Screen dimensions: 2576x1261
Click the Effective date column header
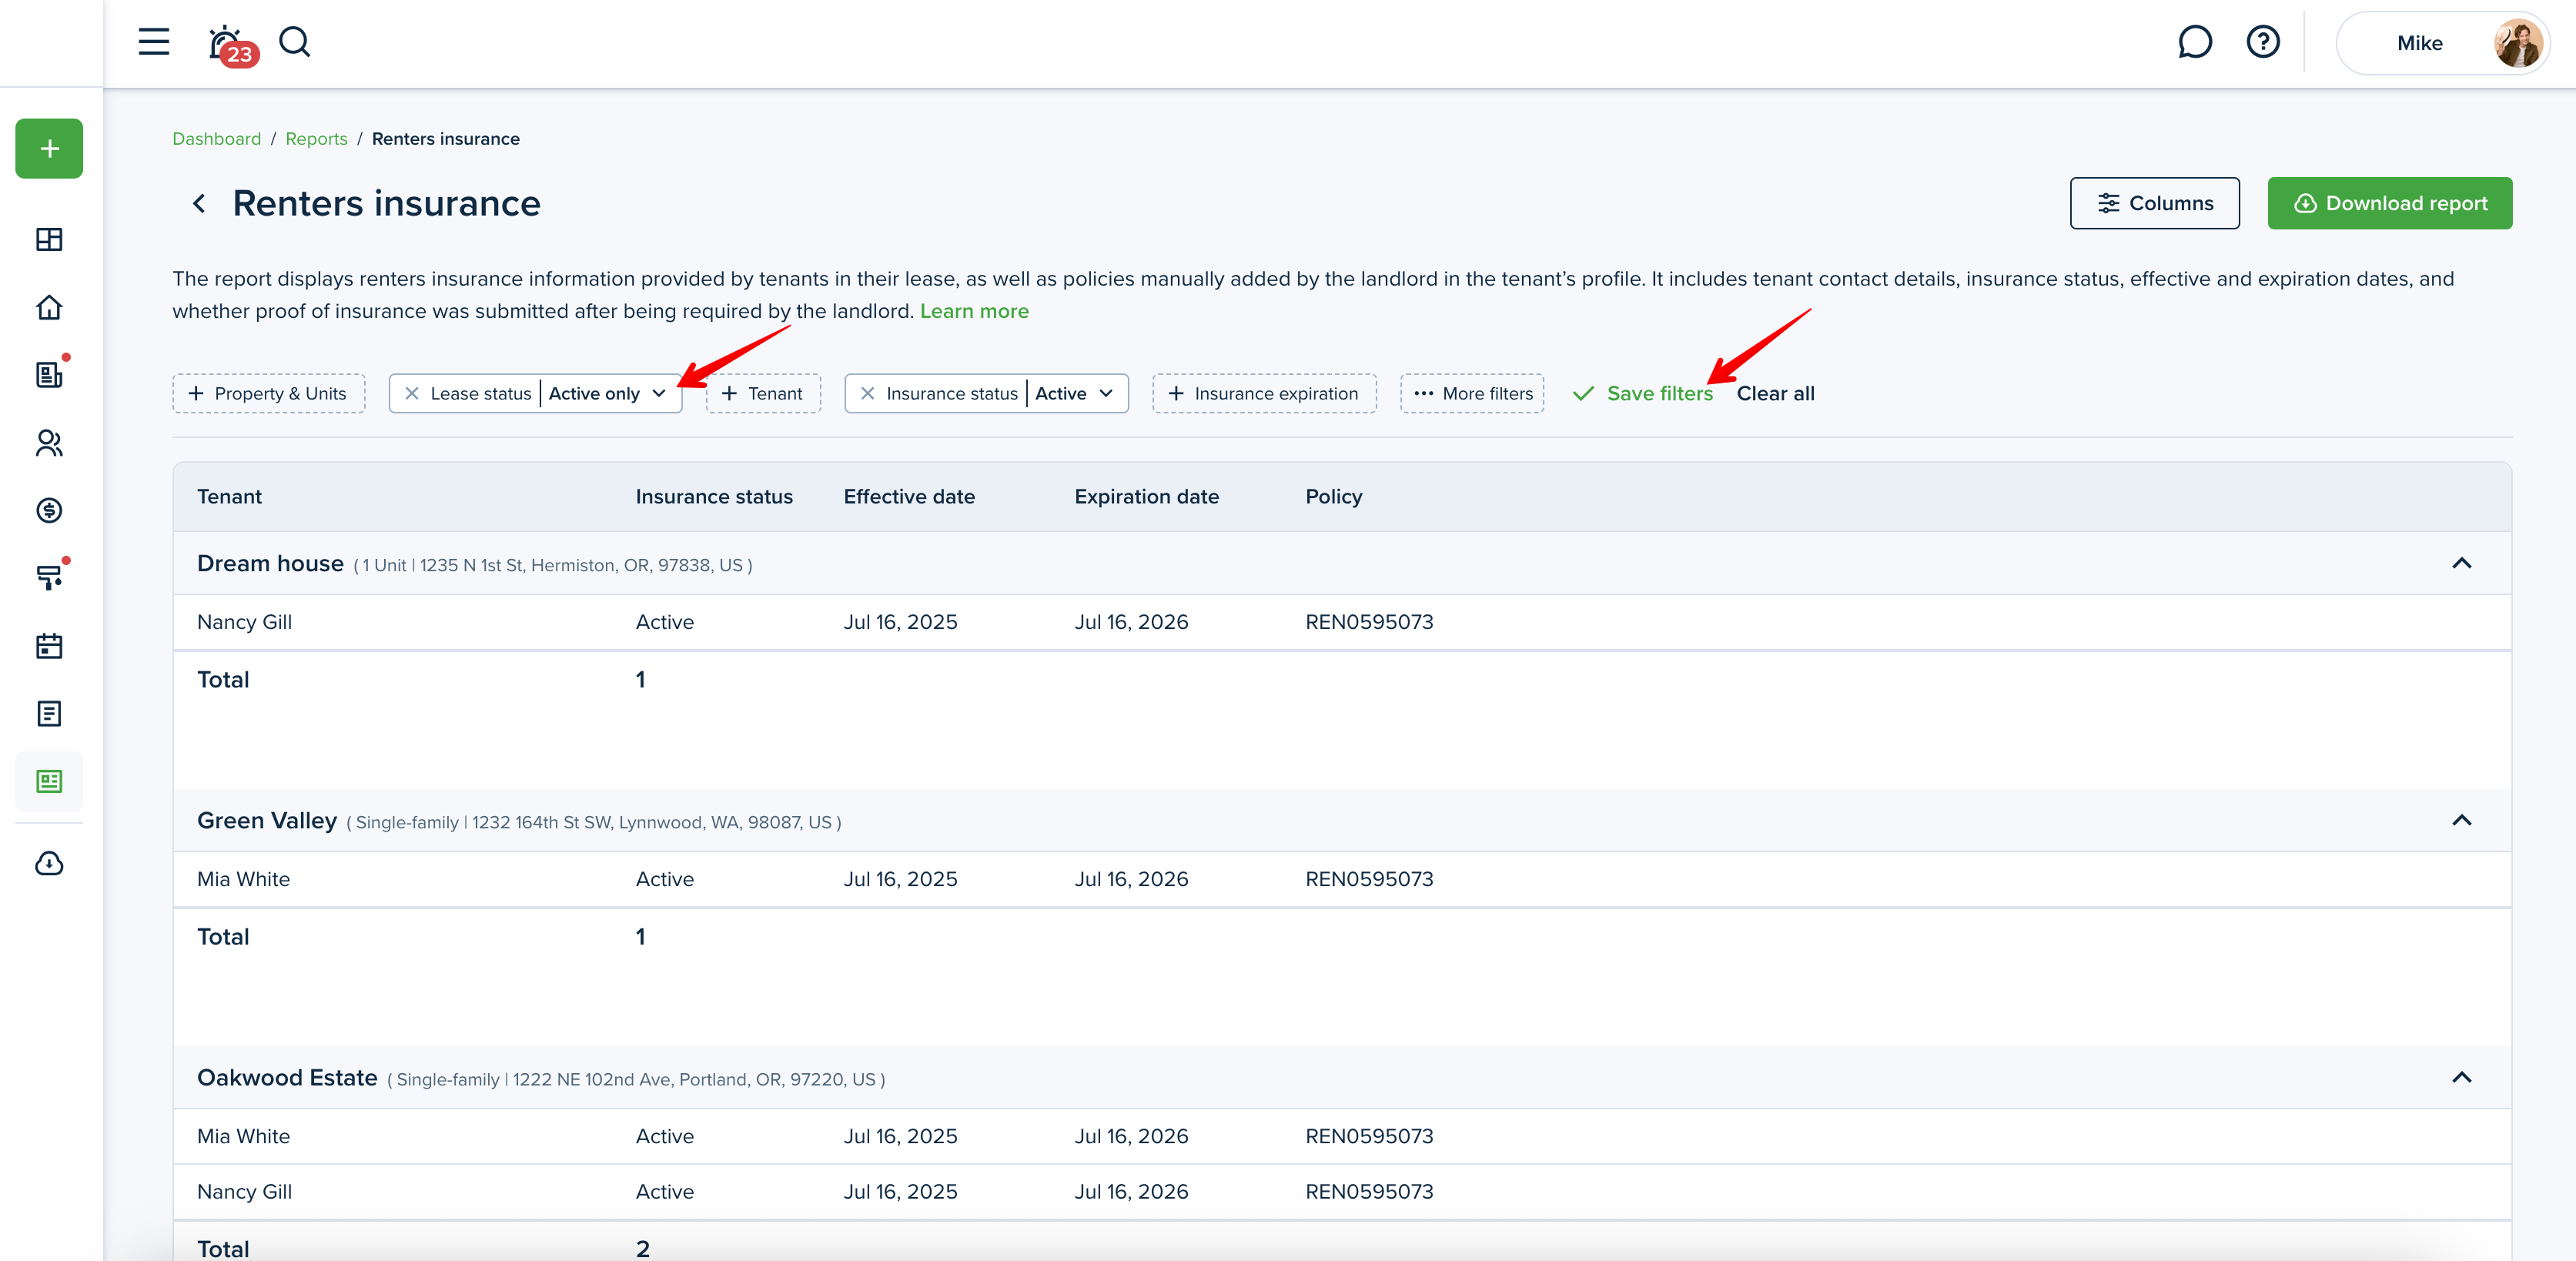coord(909,497)
